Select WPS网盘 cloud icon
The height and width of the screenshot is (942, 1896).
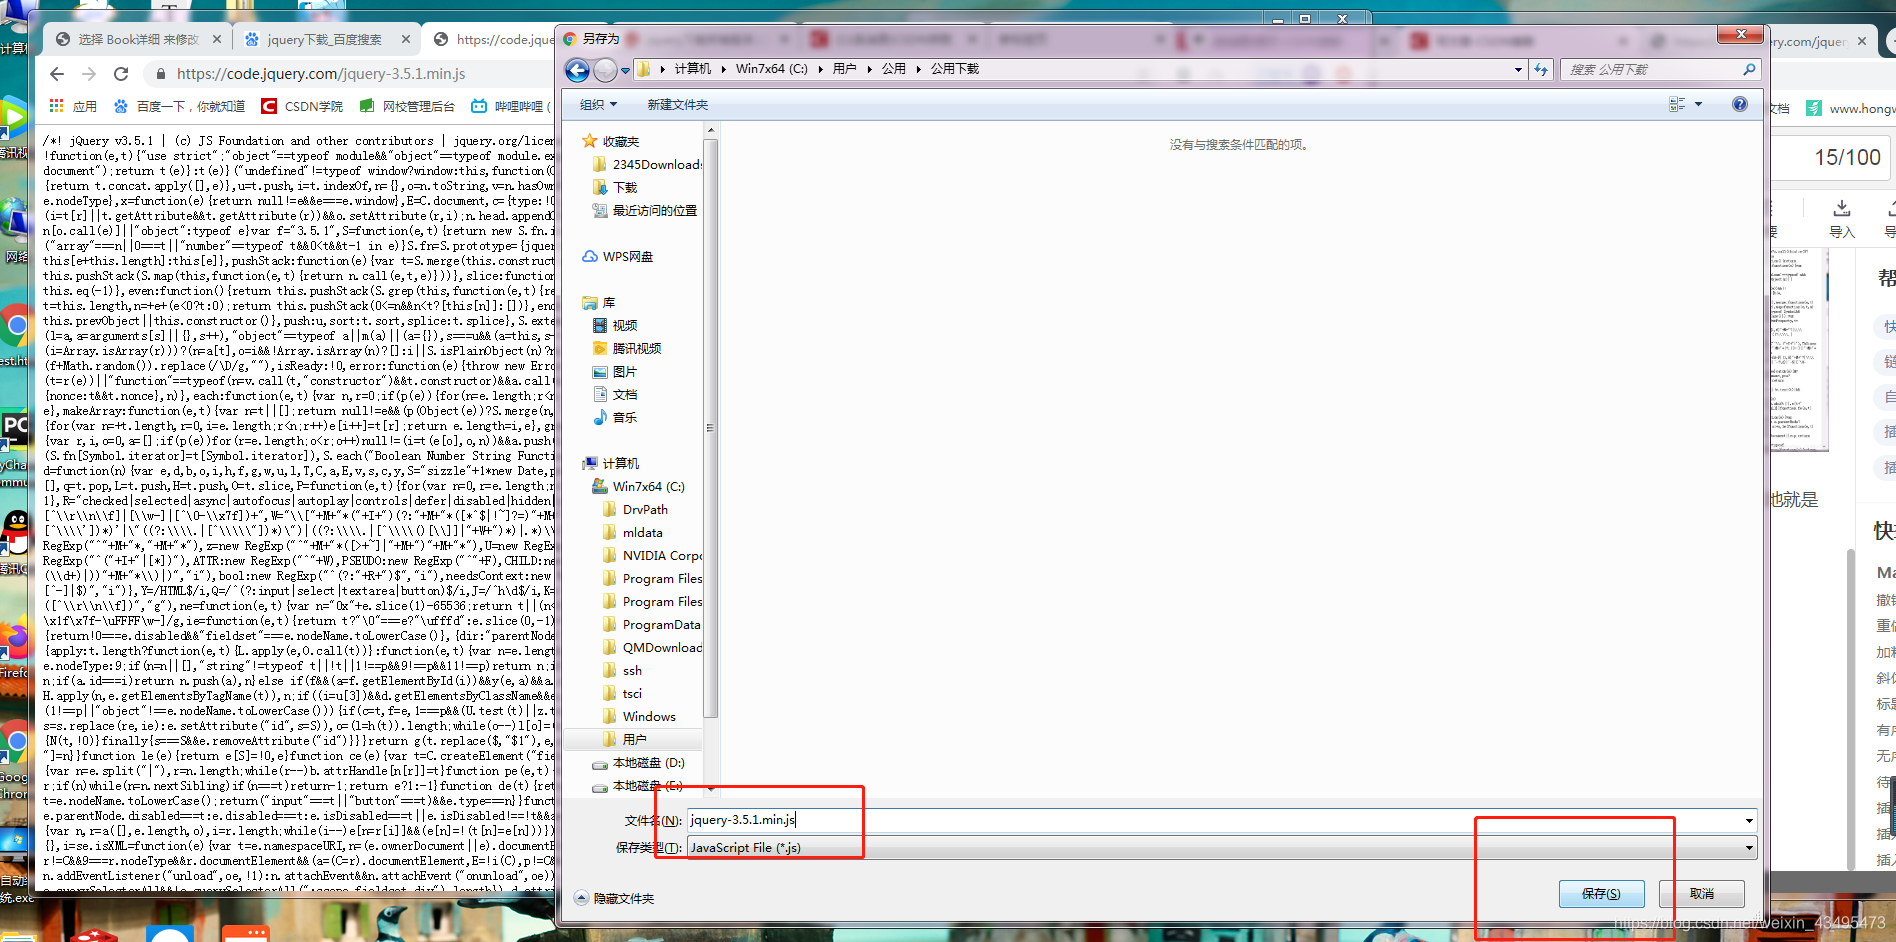click(x=590, y=257)
